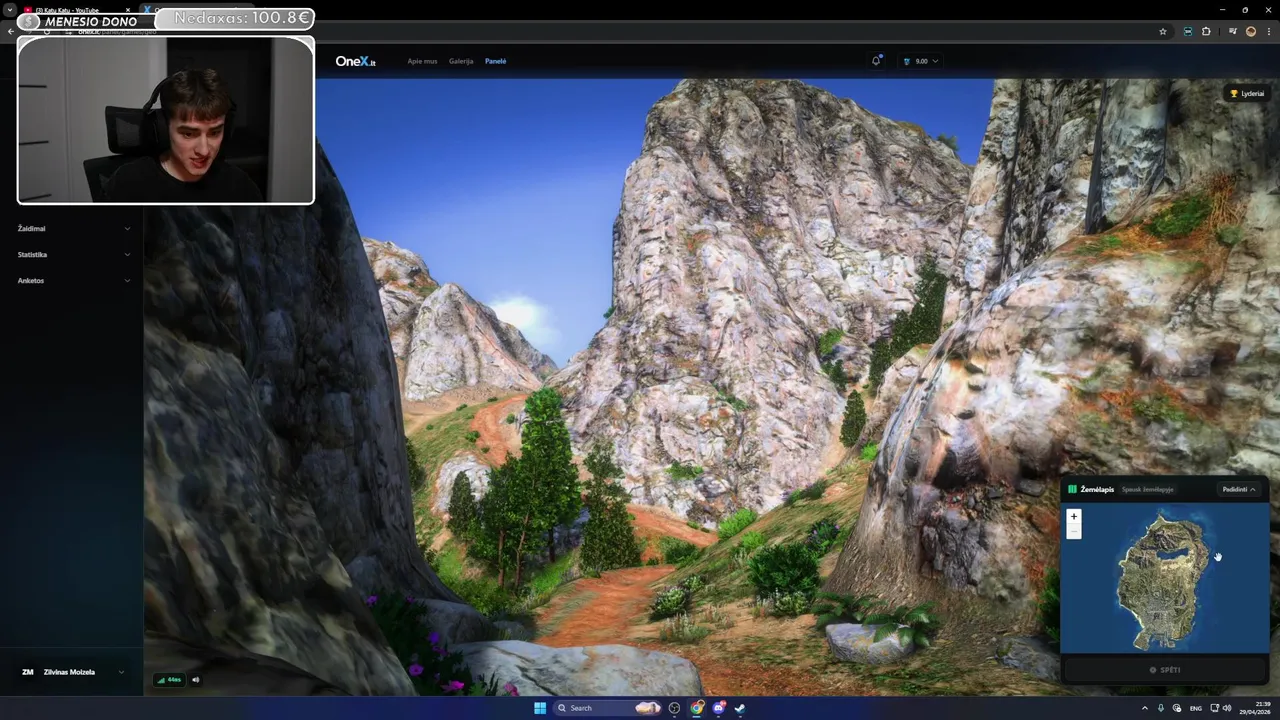Close the Katu Katu YouTube tab

tap(127, 10)
